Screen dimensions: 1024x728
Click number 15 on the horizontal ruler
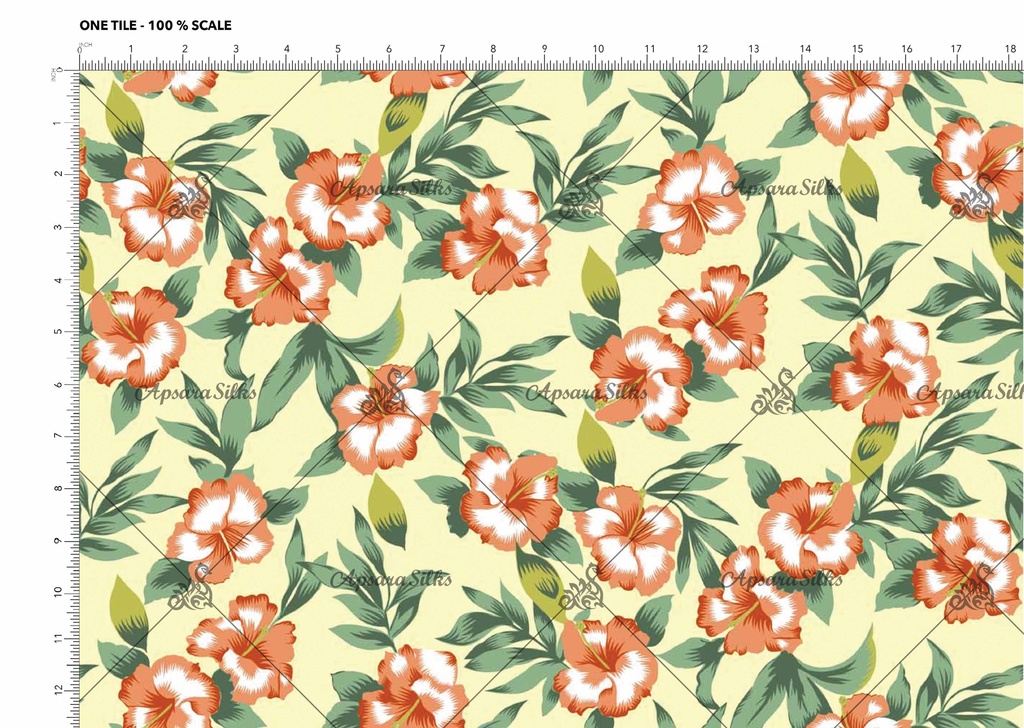click(857, 49)
